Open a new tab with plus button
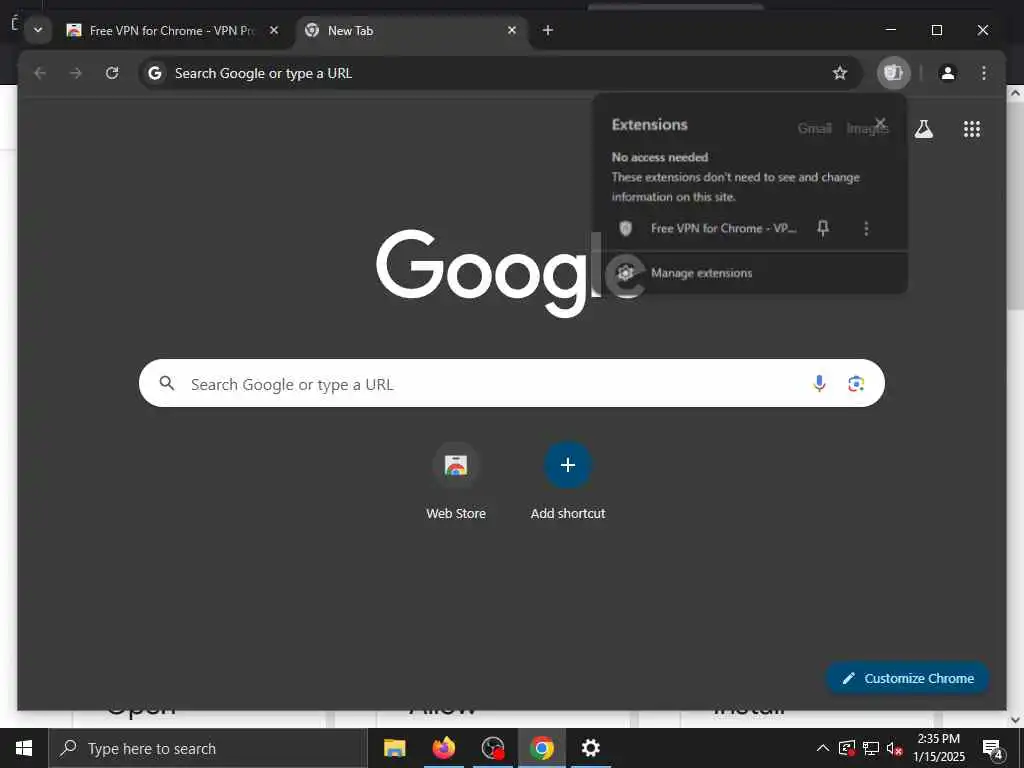 pos(548,30)
